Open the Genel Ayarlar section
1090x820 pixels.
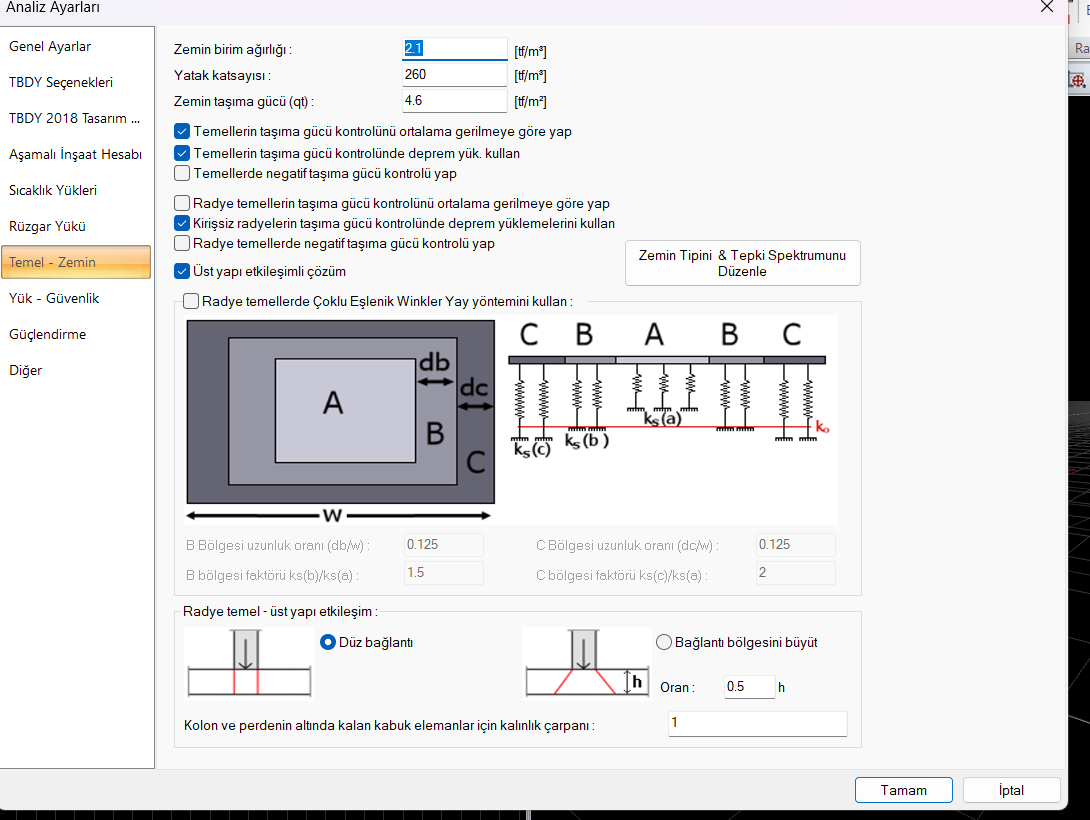tap(50, 47)
